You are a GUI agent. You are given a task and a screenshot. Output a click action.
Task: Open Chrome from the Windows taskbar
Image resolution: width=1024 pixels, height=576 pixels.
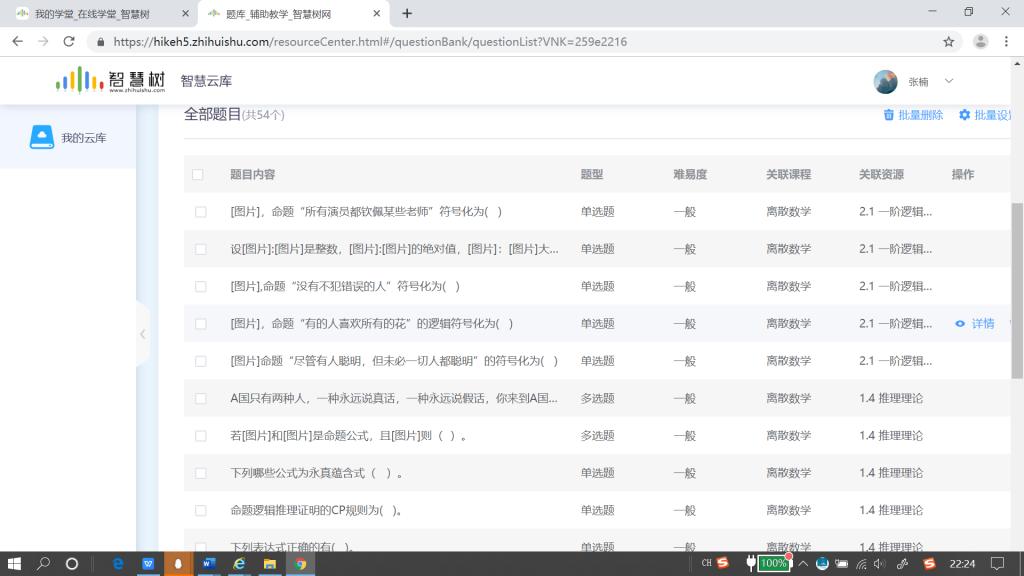300,564
